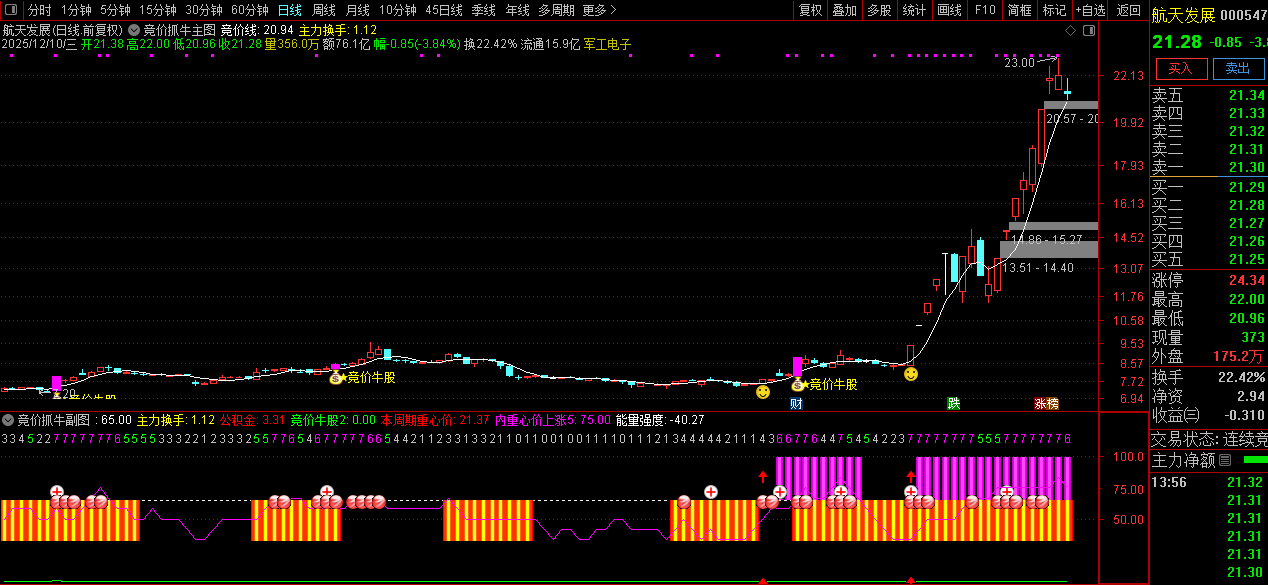This screenshot has width=1268, height=585.
Task: Click the red 涨榜 marker on the time axis
Action: pyautogui.click(x=1046, y=404)
